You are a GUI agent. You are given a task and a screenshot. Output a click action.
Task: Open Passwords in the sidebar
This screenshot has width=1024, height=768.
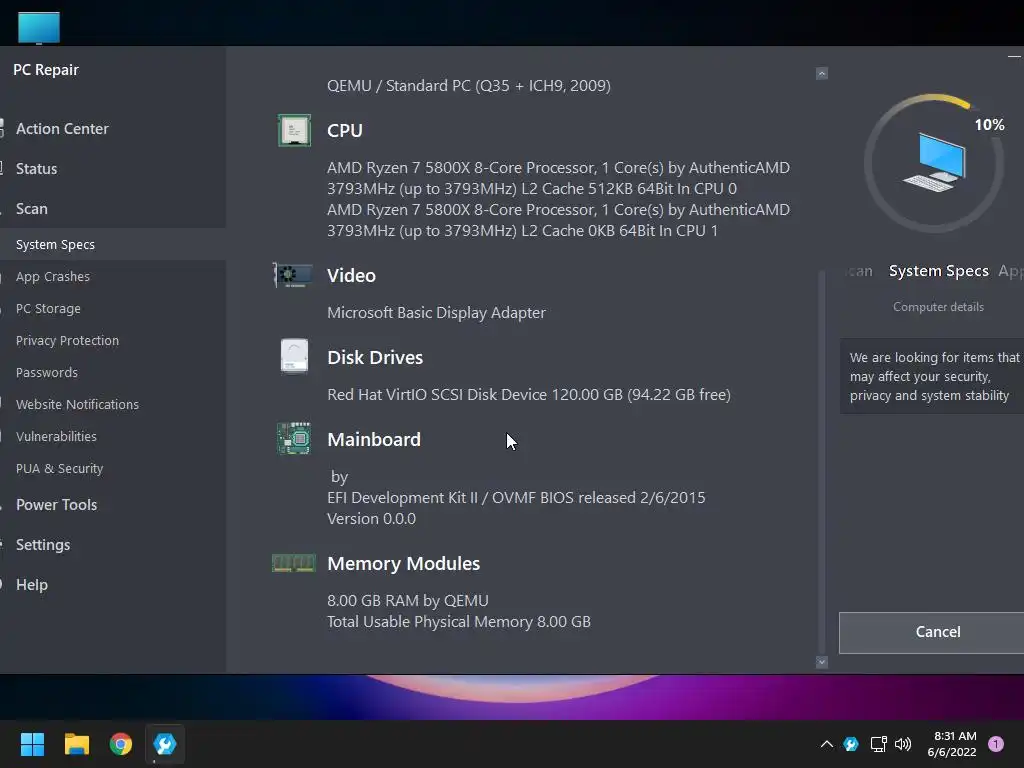tap(46, 372)
